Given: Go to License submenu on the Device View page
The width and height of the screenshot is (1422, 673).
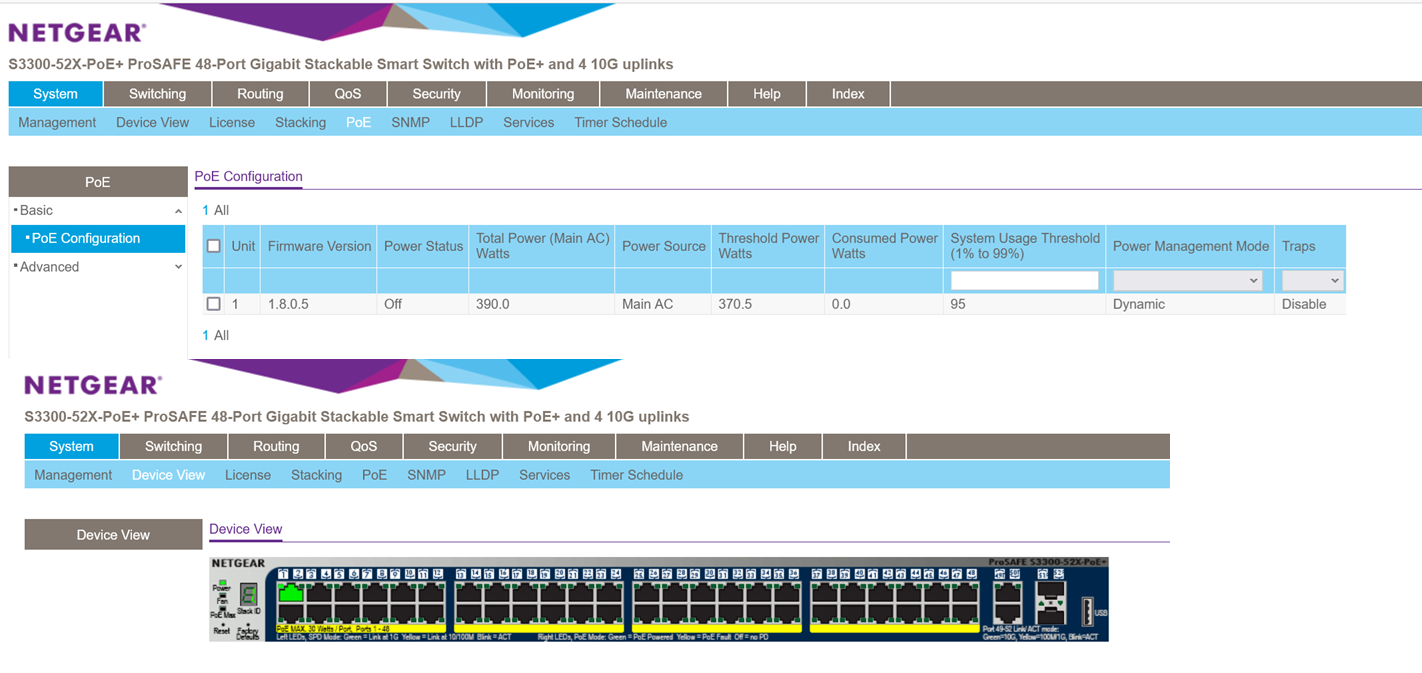Looking at the screenshot, I should (248, 475).
